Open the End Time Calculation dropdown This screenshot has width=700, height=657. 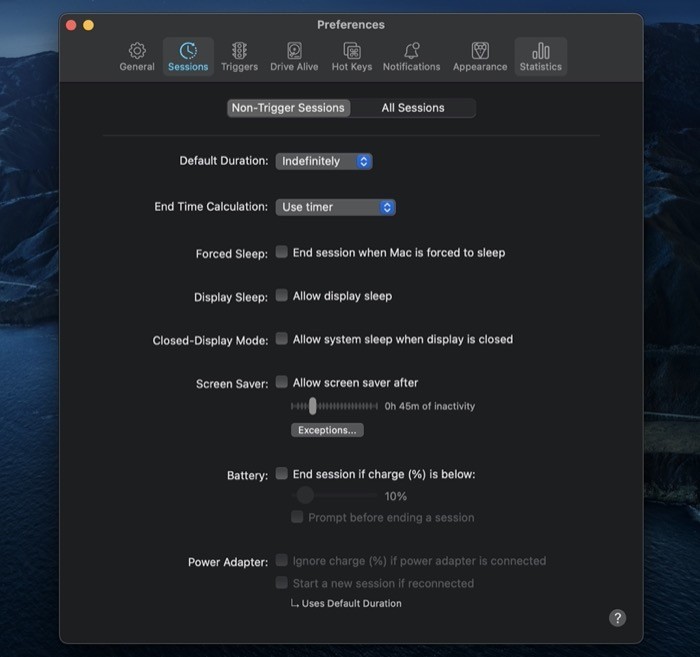click(x=335, y=207)
